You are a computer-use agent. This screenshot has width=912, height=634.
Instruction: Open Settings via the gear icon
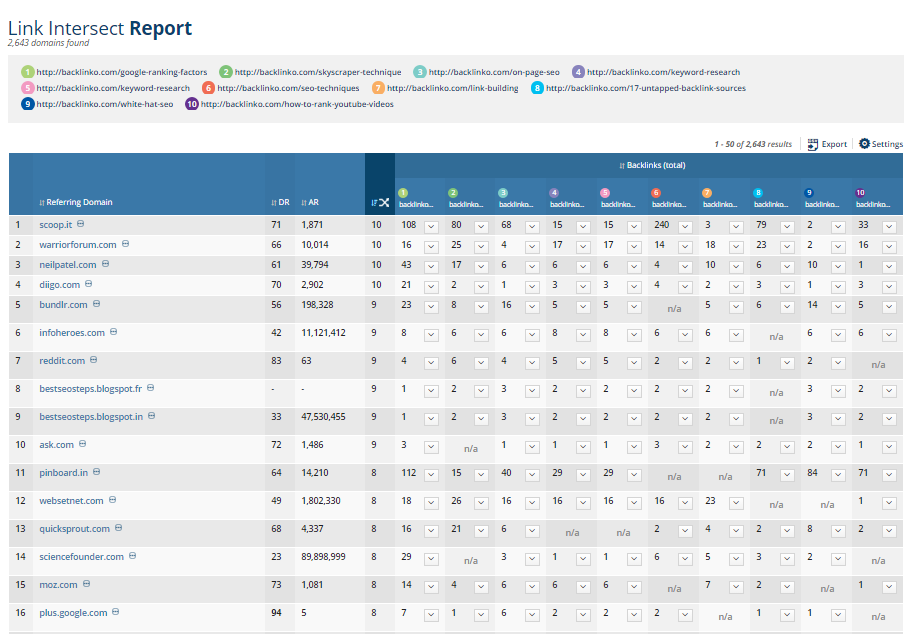point(865,144)
